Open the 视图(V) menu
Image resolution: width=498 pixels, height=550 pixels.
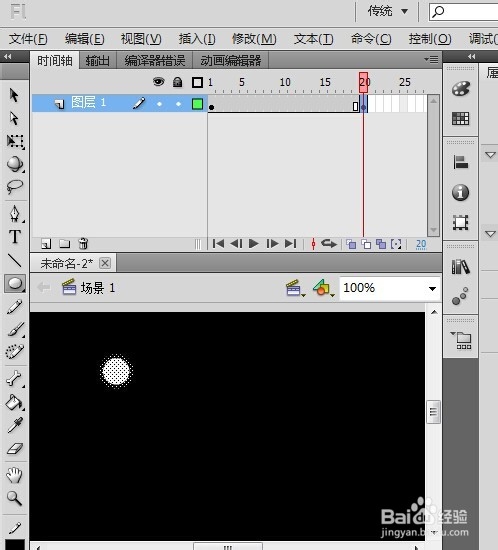click(141, 39)
